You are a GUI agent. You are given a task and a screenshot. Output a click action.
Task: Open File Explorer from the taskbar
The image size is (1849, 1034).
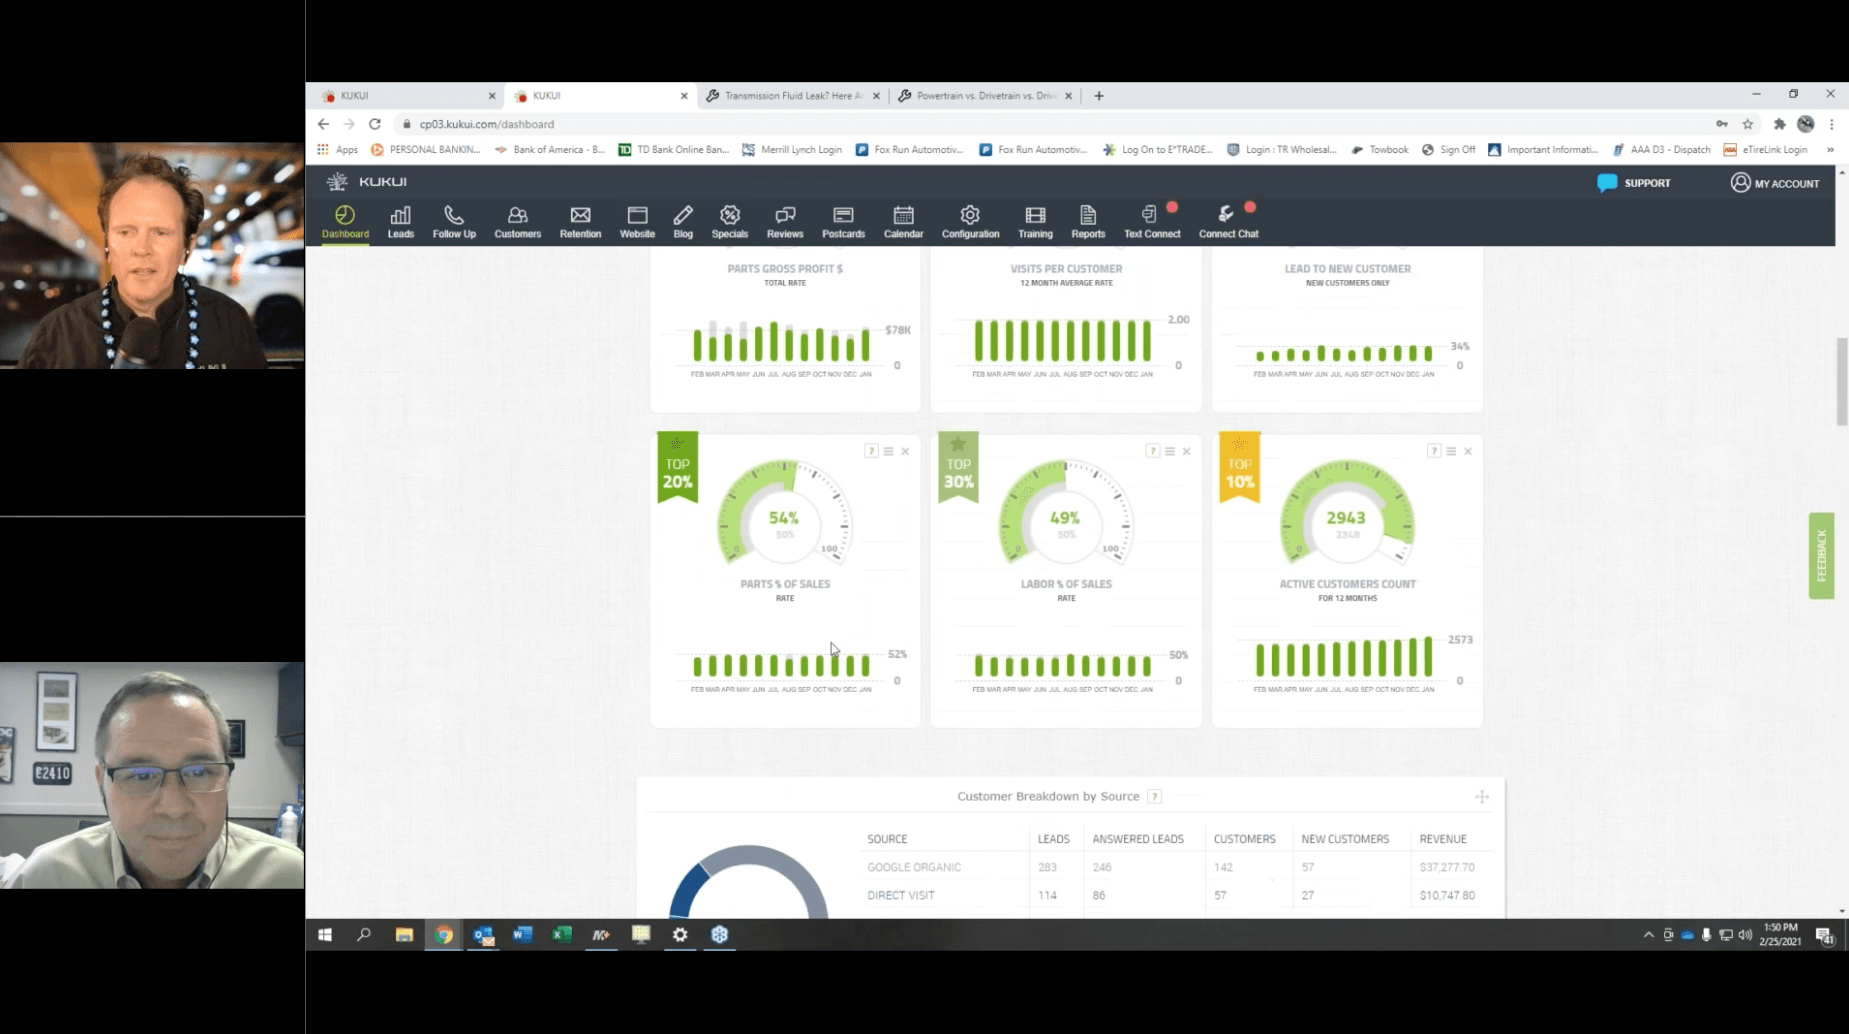(404, 934)
